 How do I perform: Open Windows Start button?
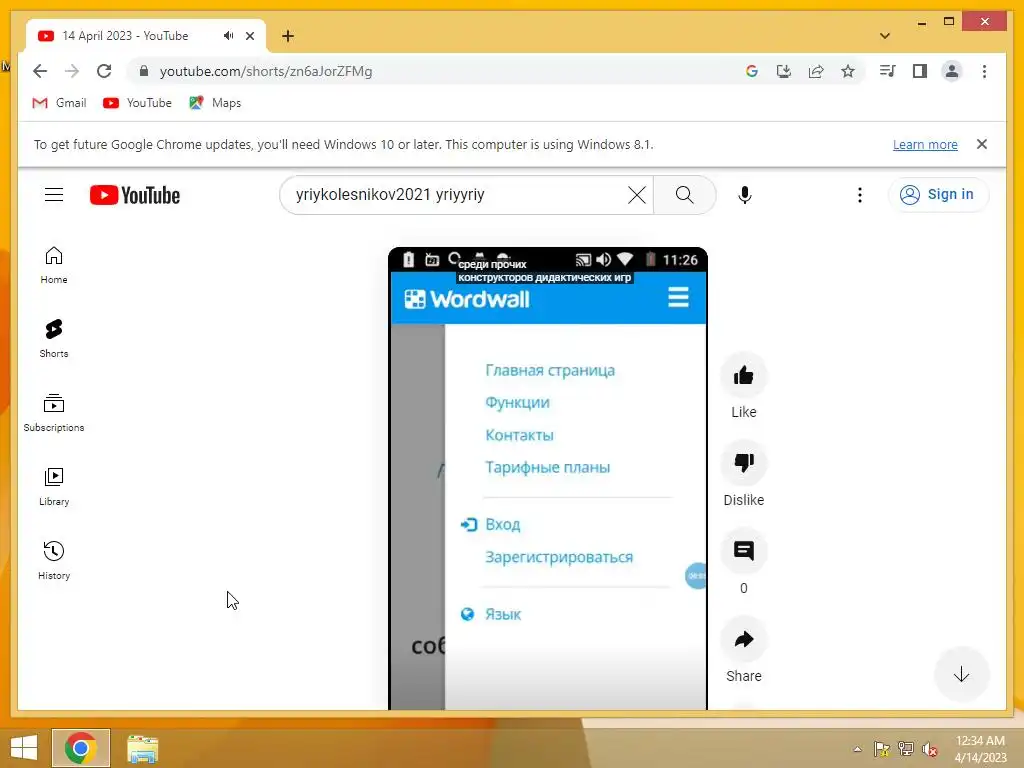click(24, 748)
